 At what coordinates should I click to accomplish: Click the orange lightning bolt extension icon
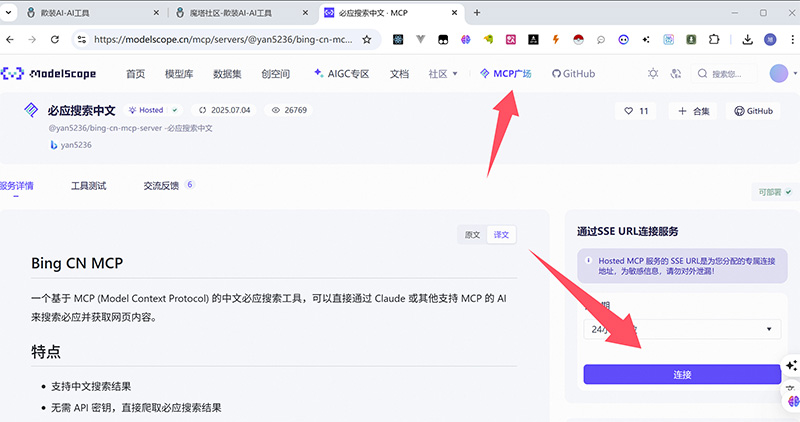click(556, 39)
